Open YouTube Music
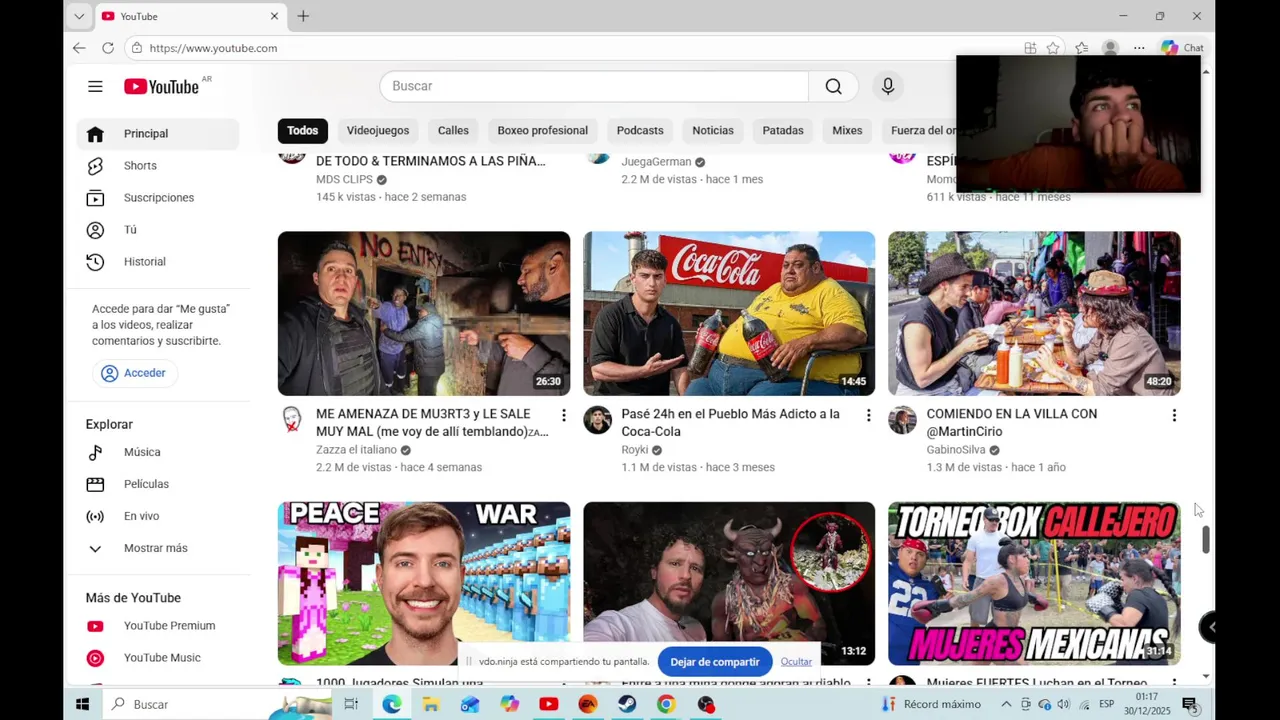 tap(157, 658)
